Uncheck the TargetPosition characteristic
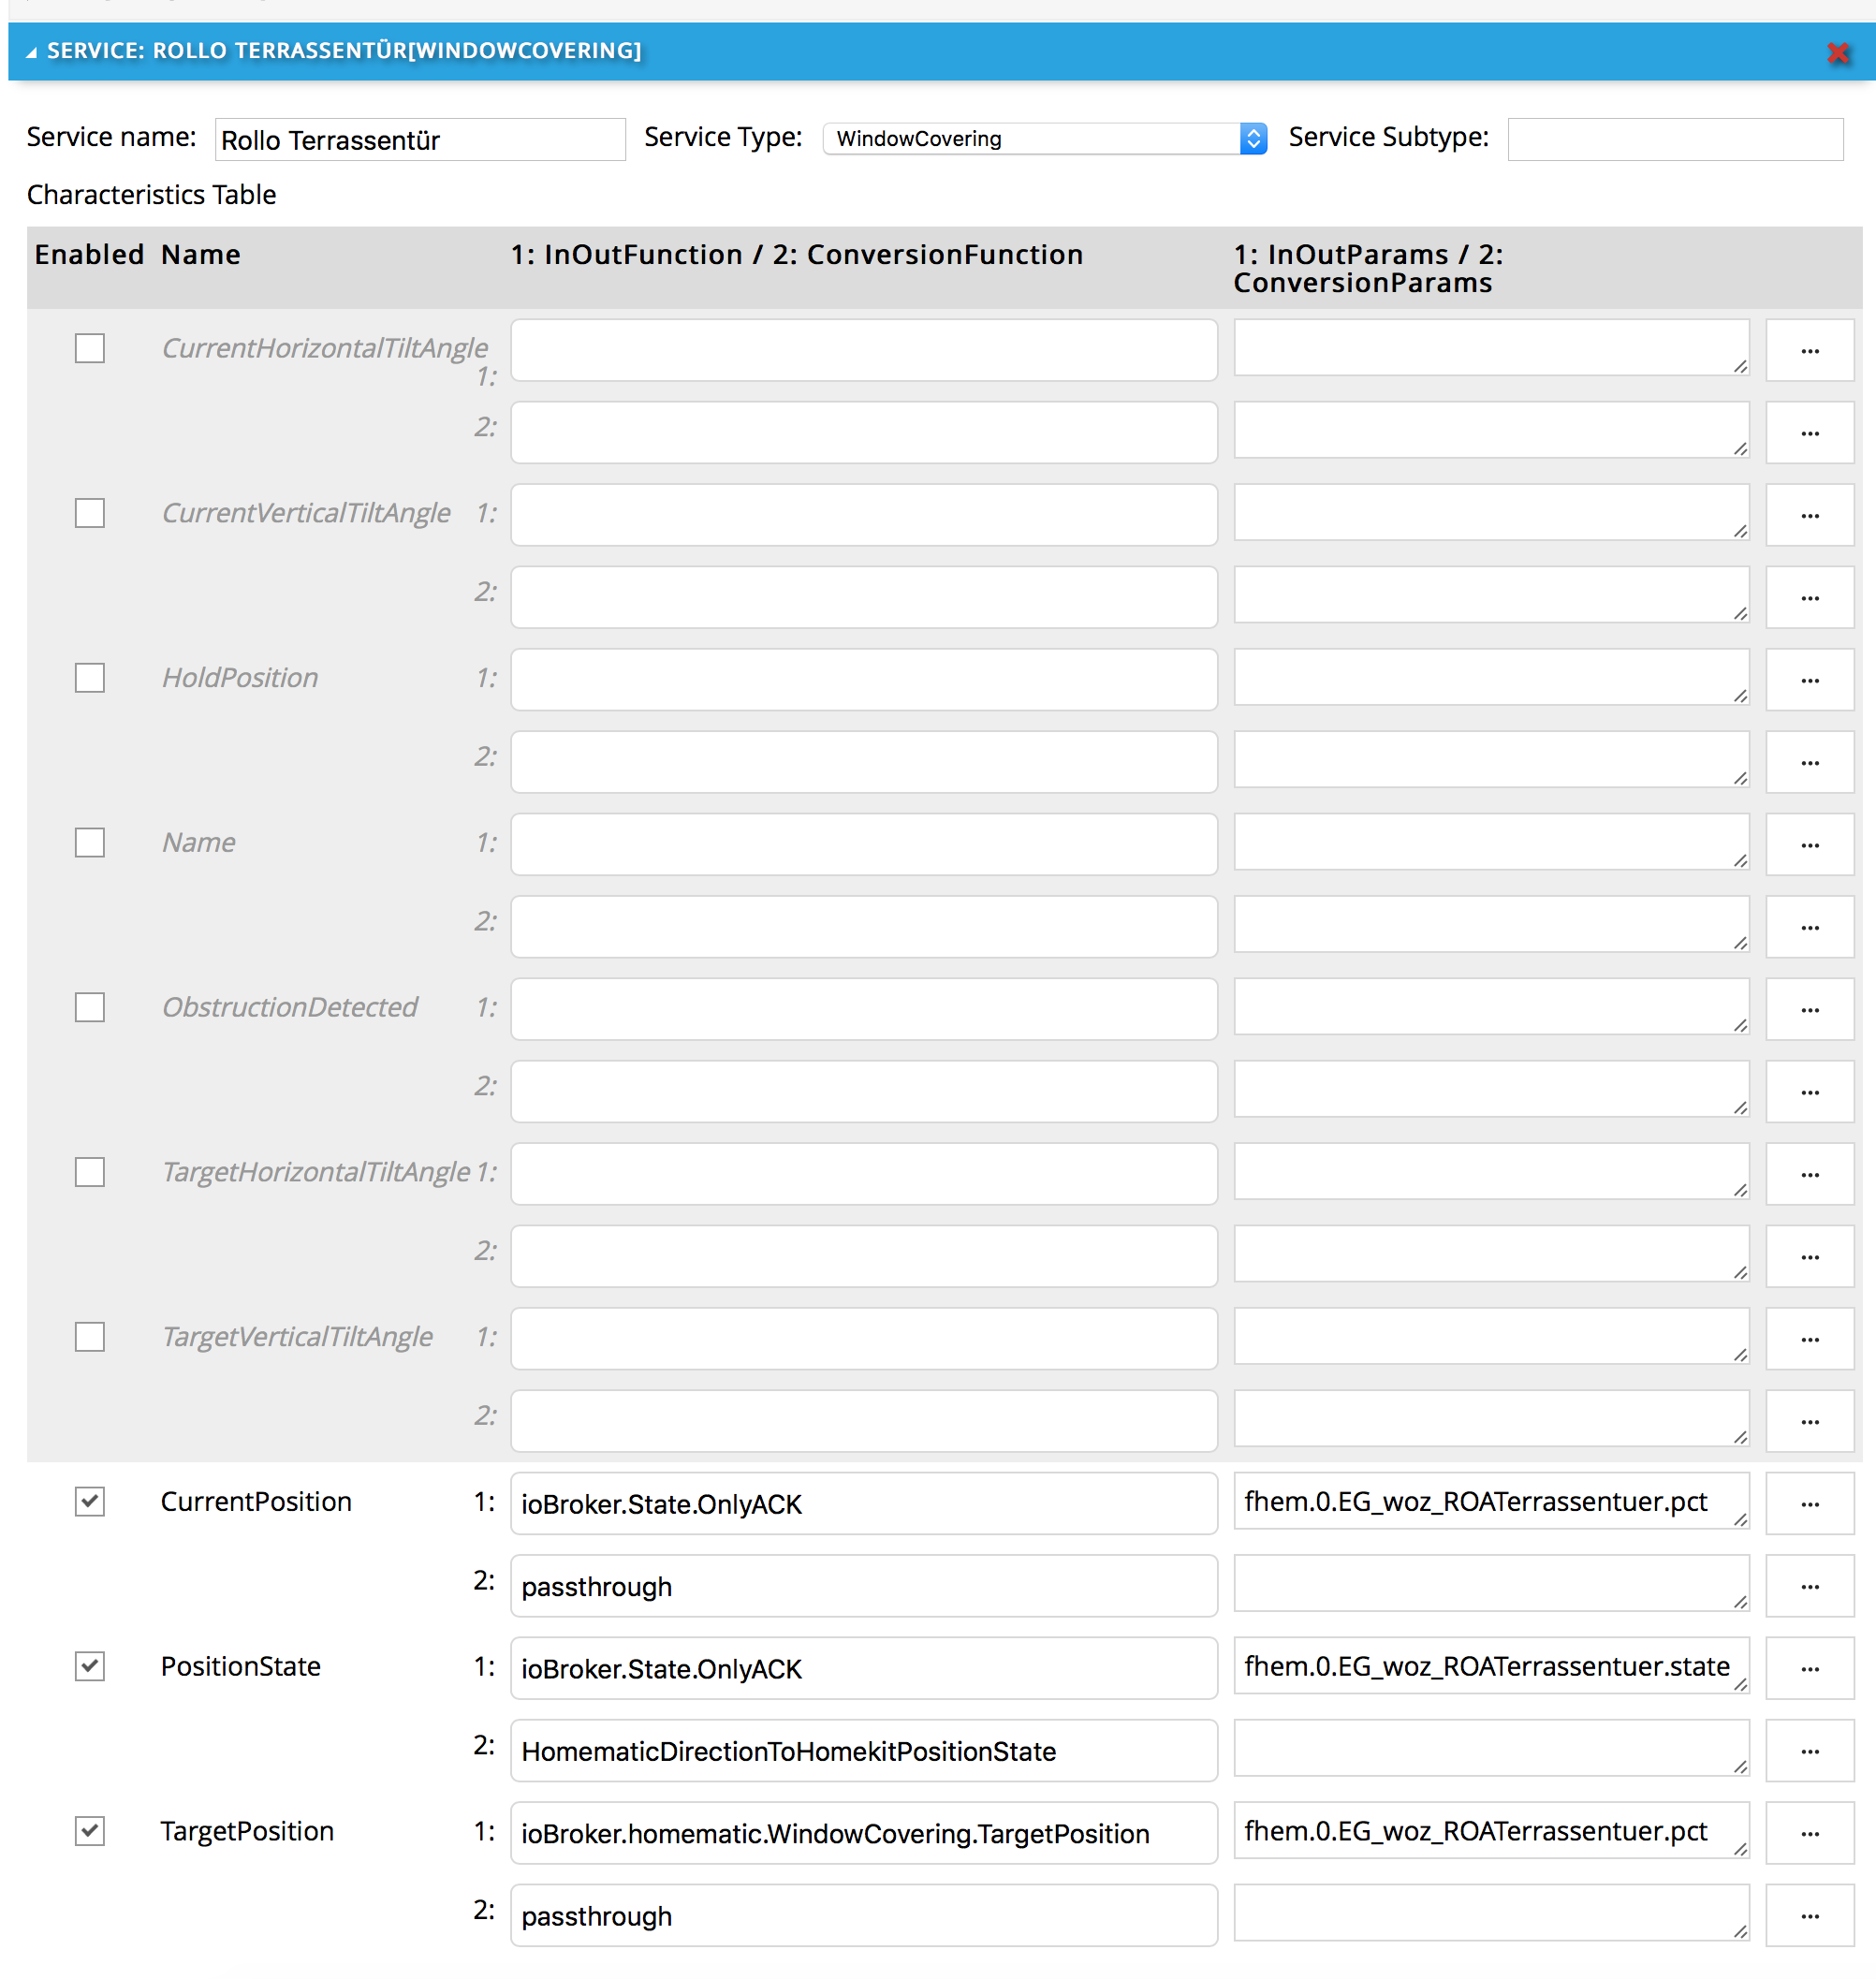This screenshot has width=1876, height=1979. pos(90,1831)
